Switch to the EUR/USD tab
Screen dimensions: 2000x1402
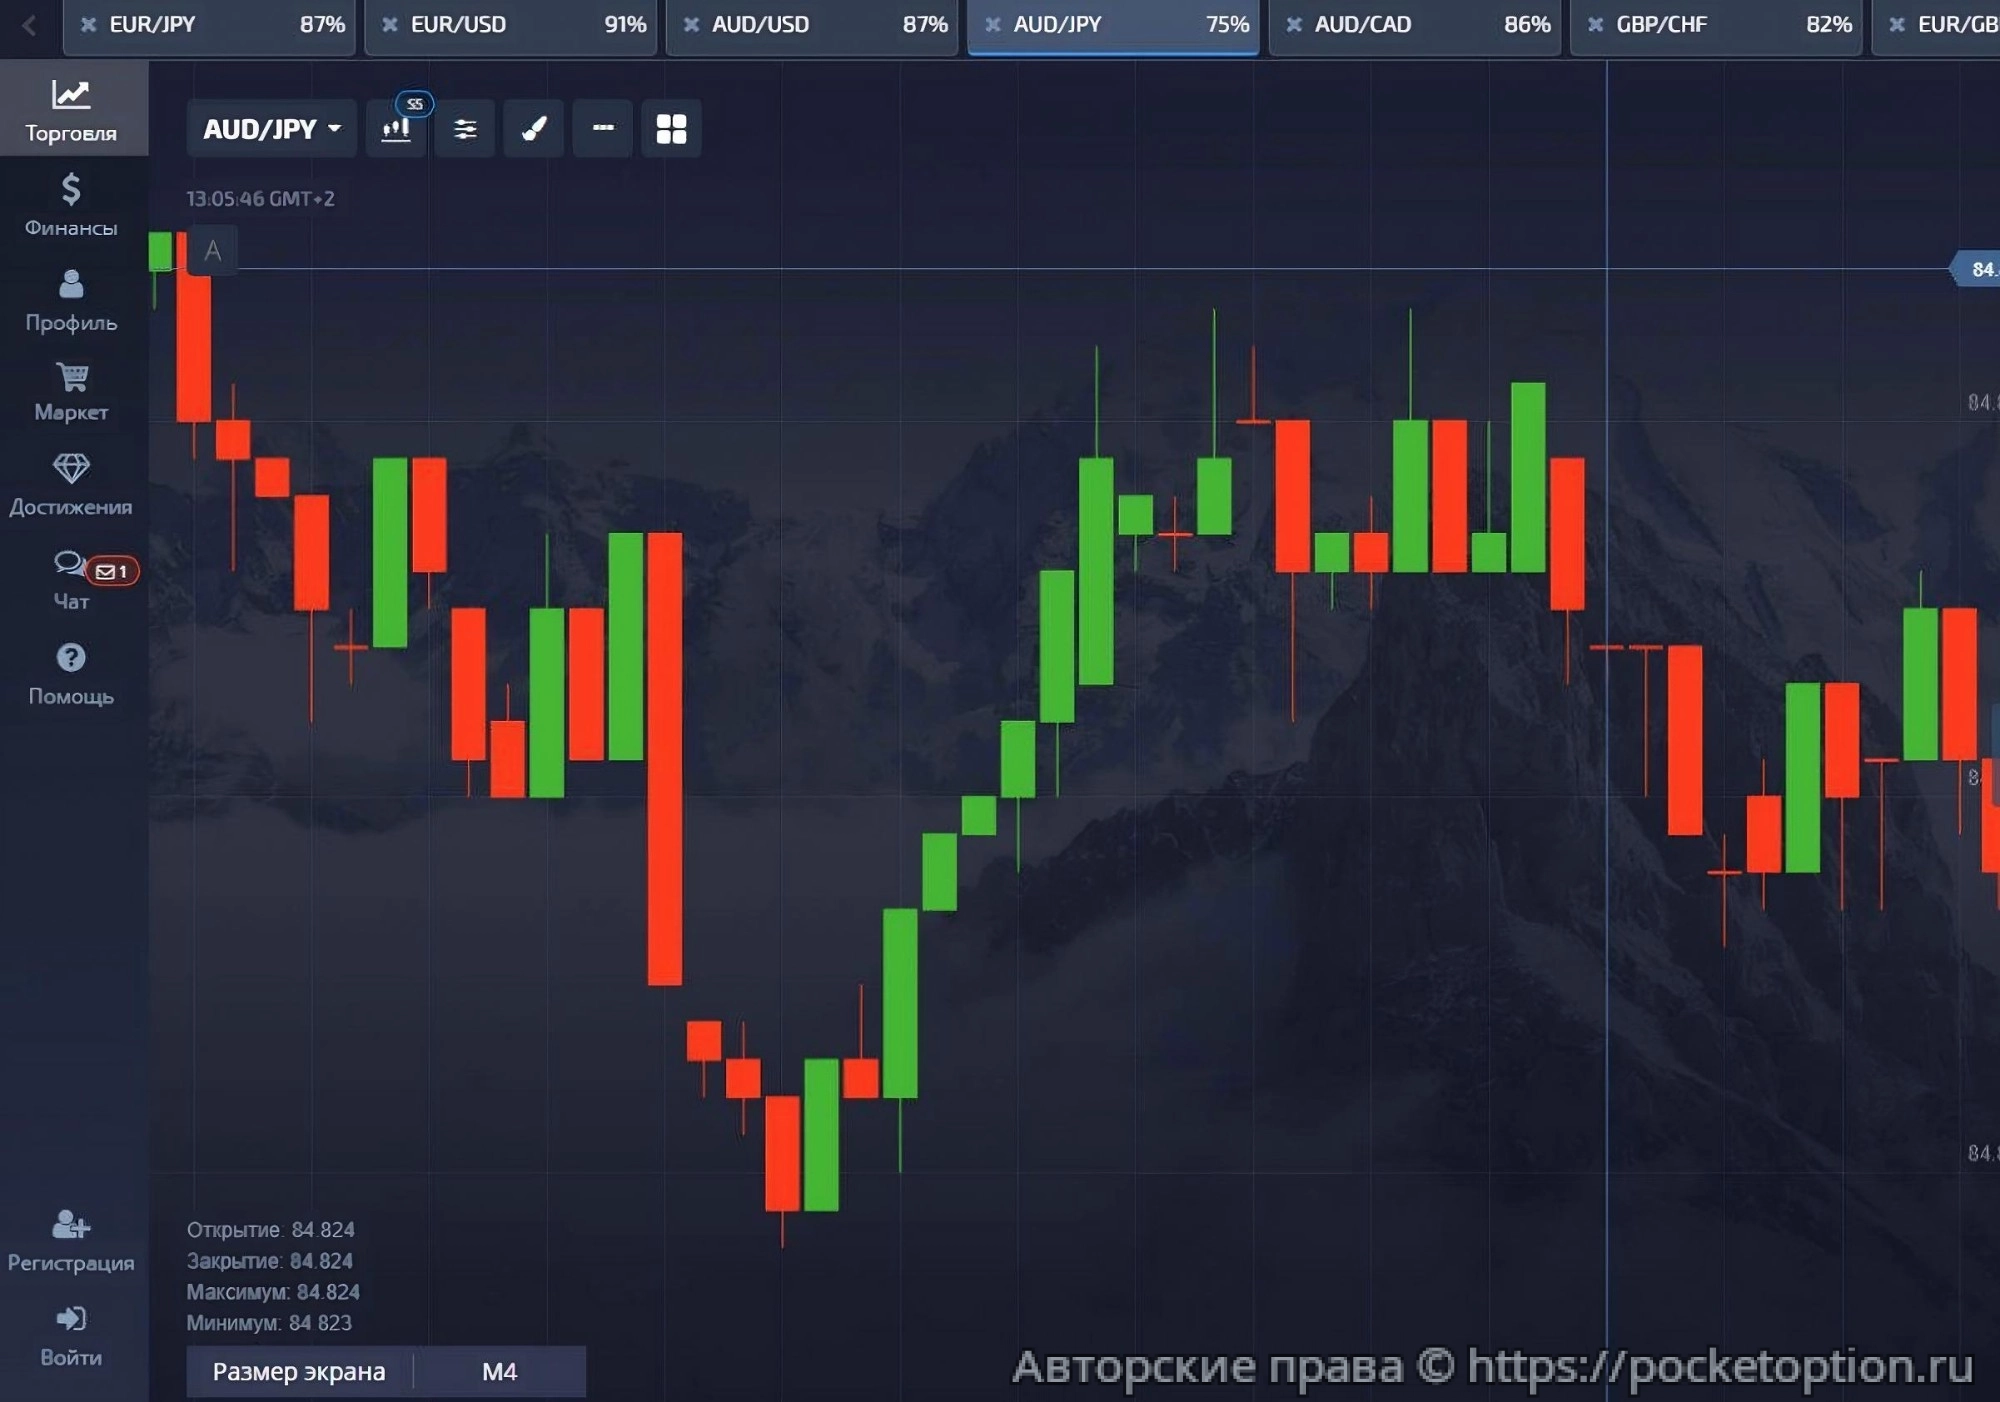tap(510, 25)
